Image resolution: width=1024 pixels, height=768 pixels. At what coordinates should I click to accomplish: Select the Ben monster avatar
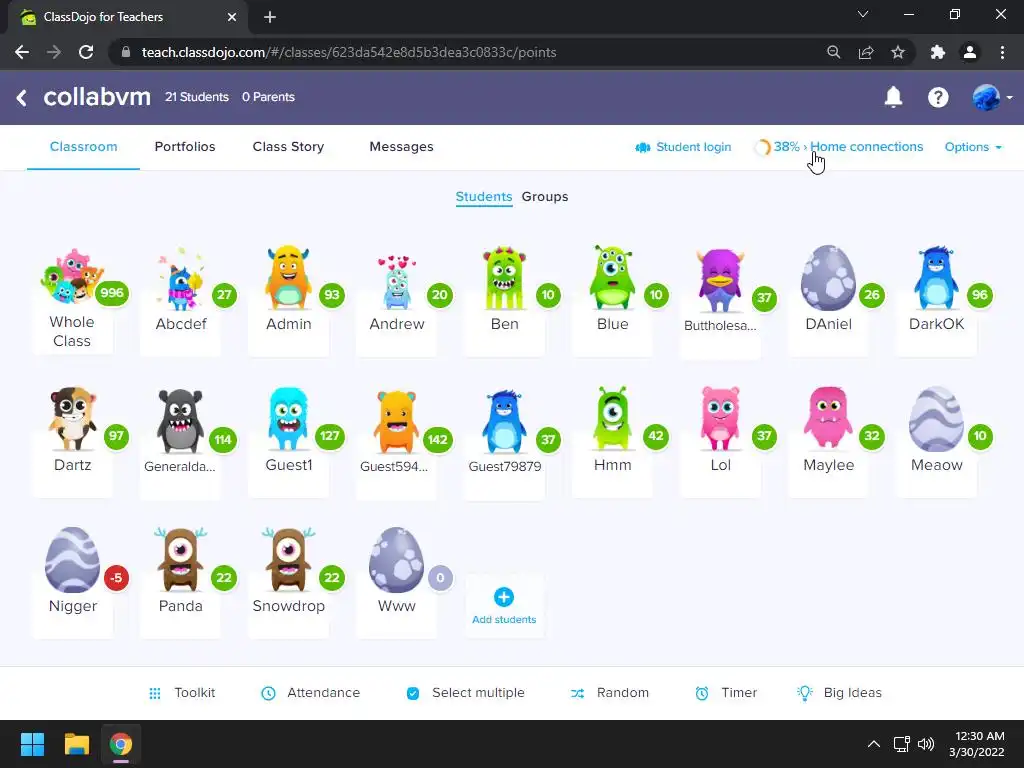504,278
